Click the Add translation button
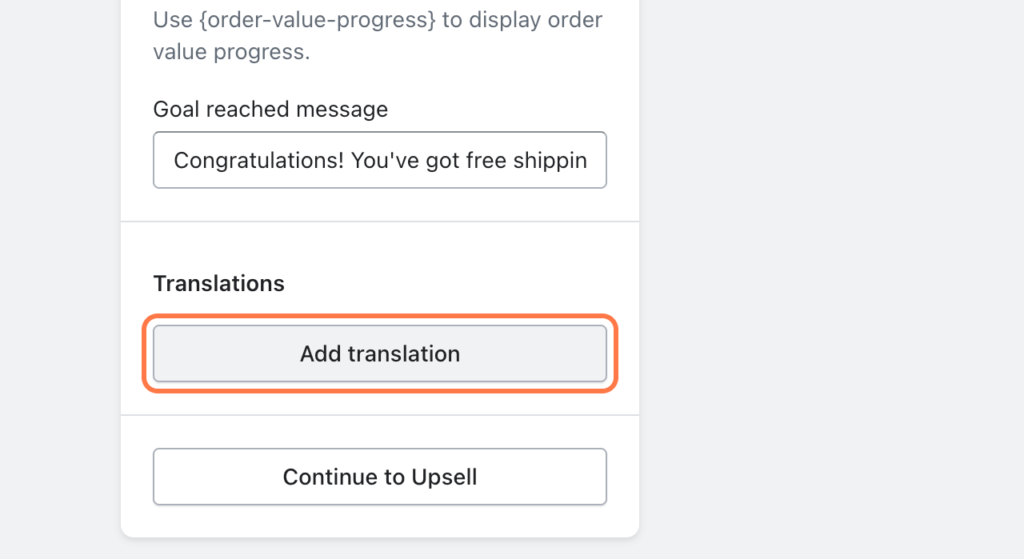1024x559 pixels. click(x=380, y=354)
